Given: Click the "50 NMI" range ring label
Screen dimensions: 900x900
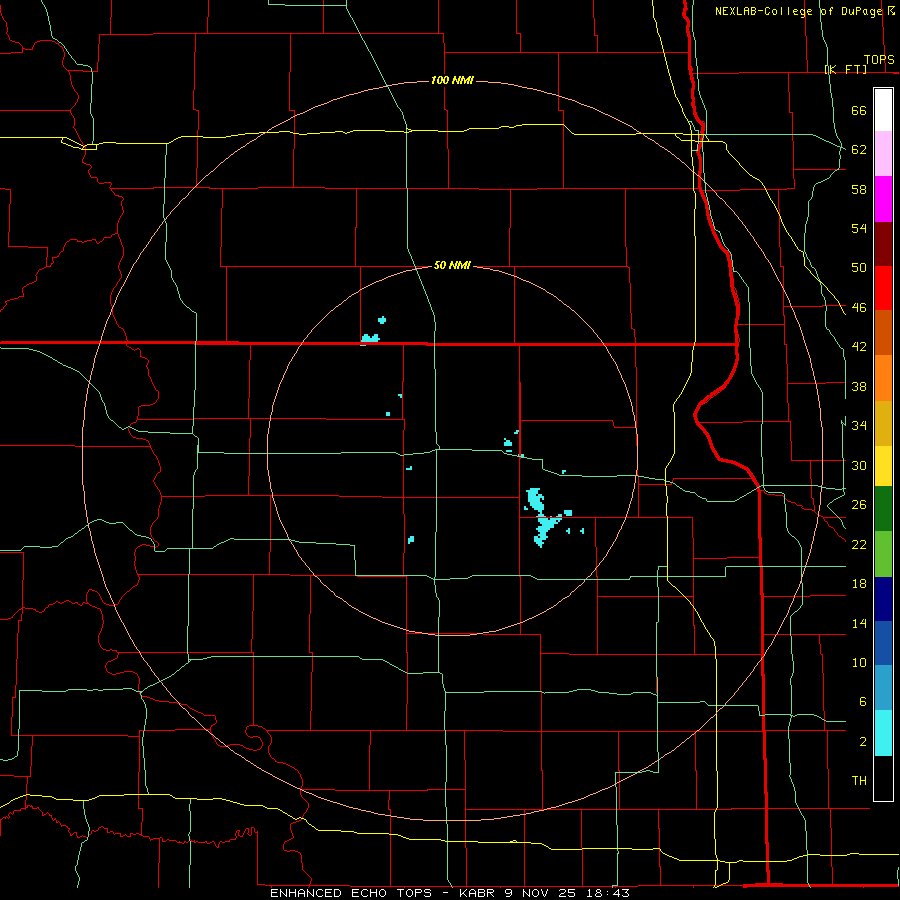Looking at the screenshot, I should pos(452,265).
